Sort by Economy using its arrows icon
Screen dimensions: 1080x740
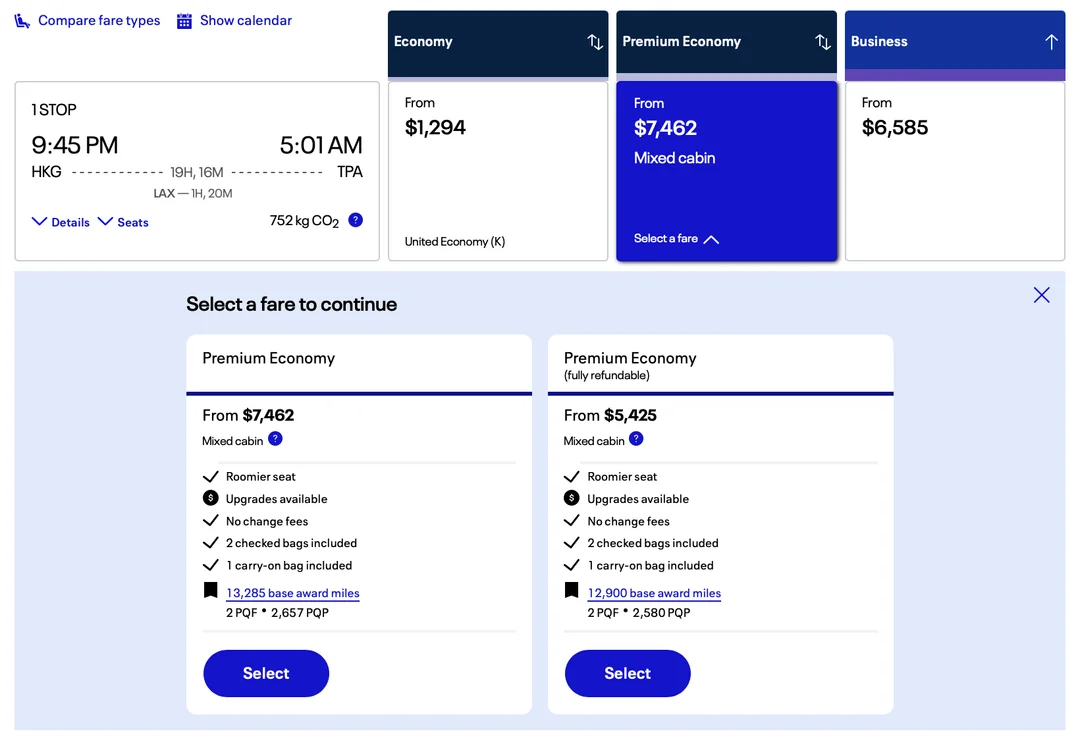[595, 42]
